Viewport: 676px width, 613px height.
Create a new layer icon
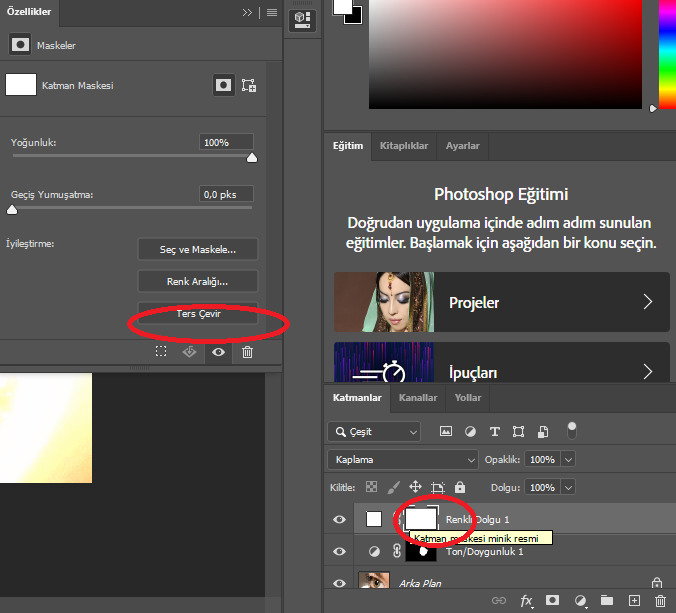(634, 600)
